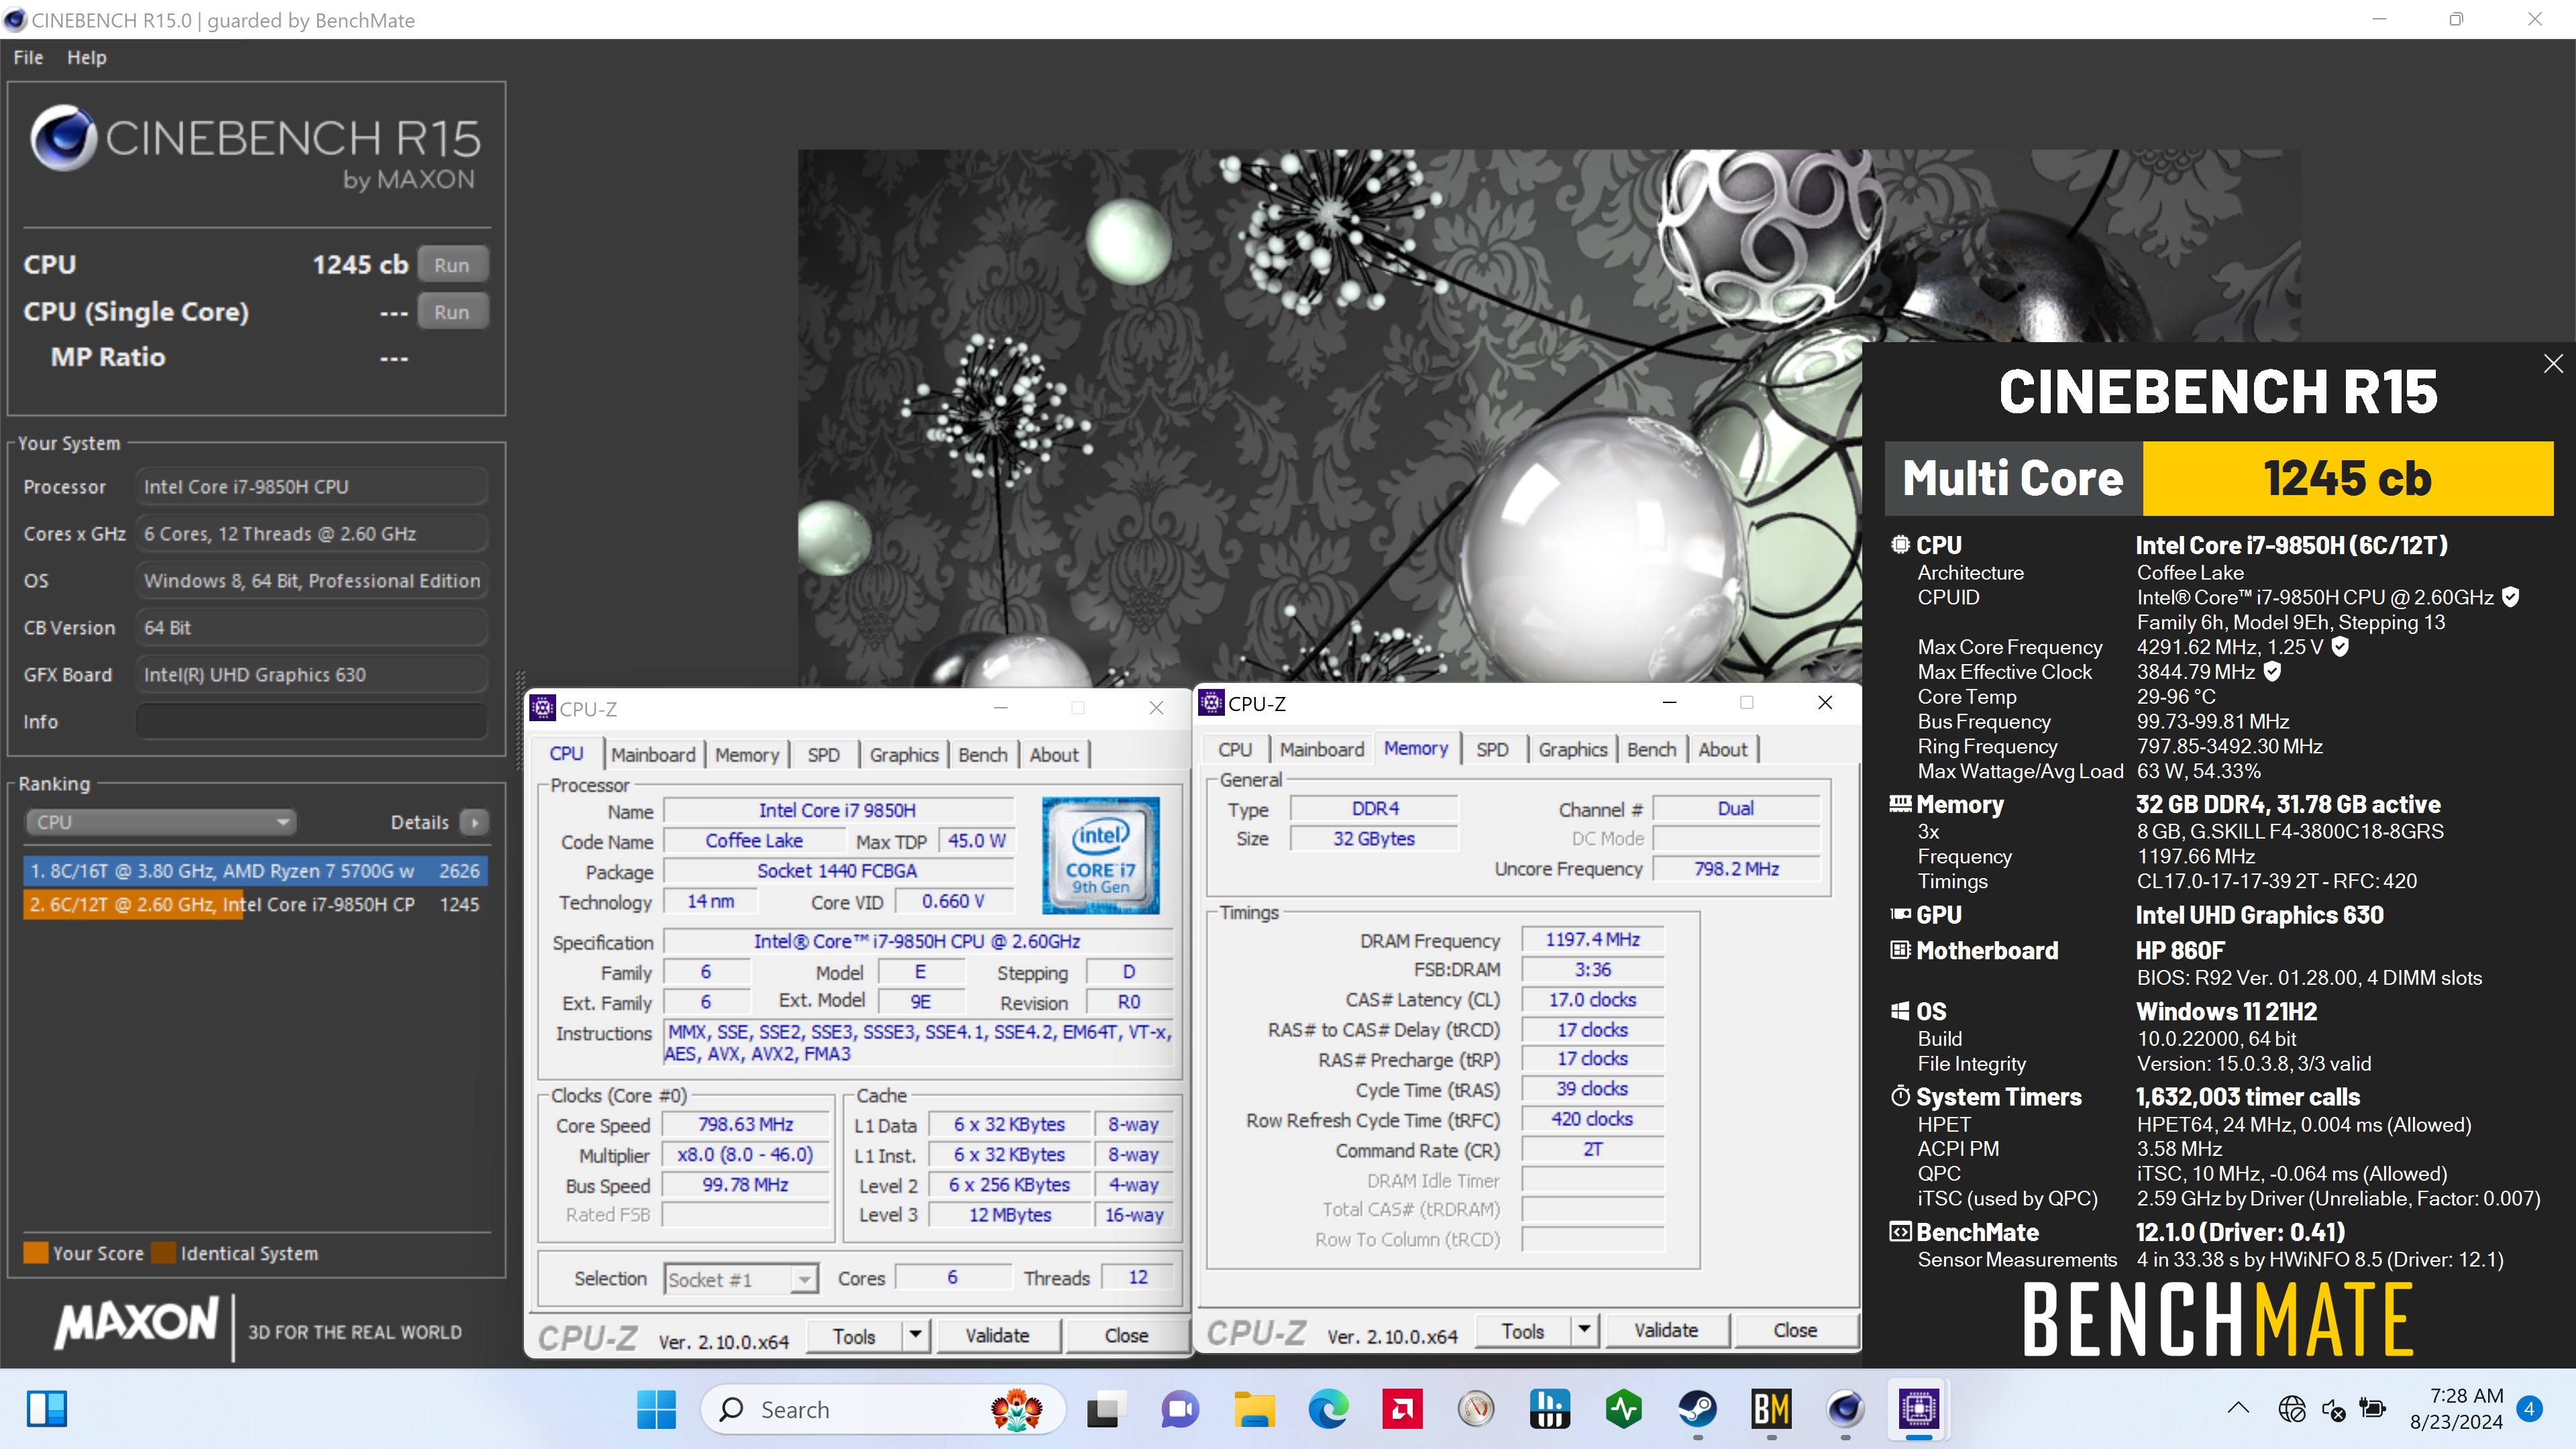
Task: Click the yellow 1245 cb Multi Core score
Action: click(x=2347, y=479)
